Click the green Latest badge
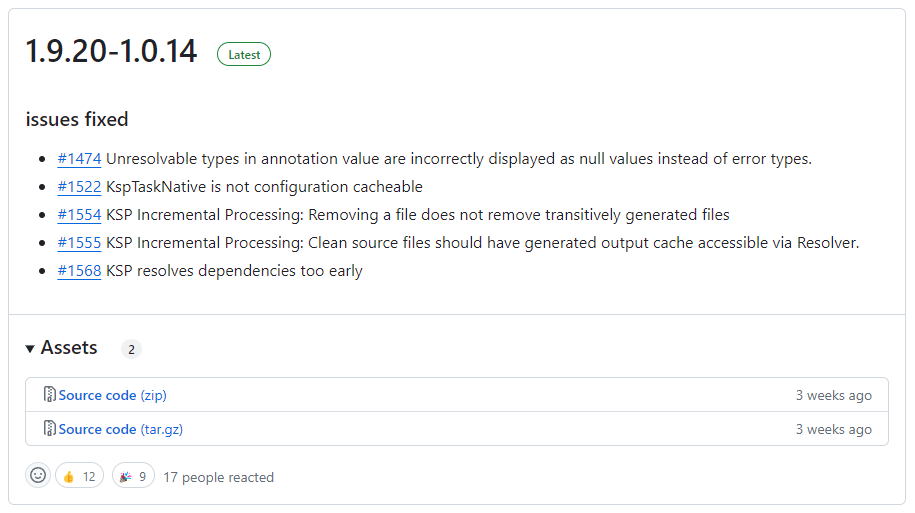915x513 pixels. click(244, 55)
